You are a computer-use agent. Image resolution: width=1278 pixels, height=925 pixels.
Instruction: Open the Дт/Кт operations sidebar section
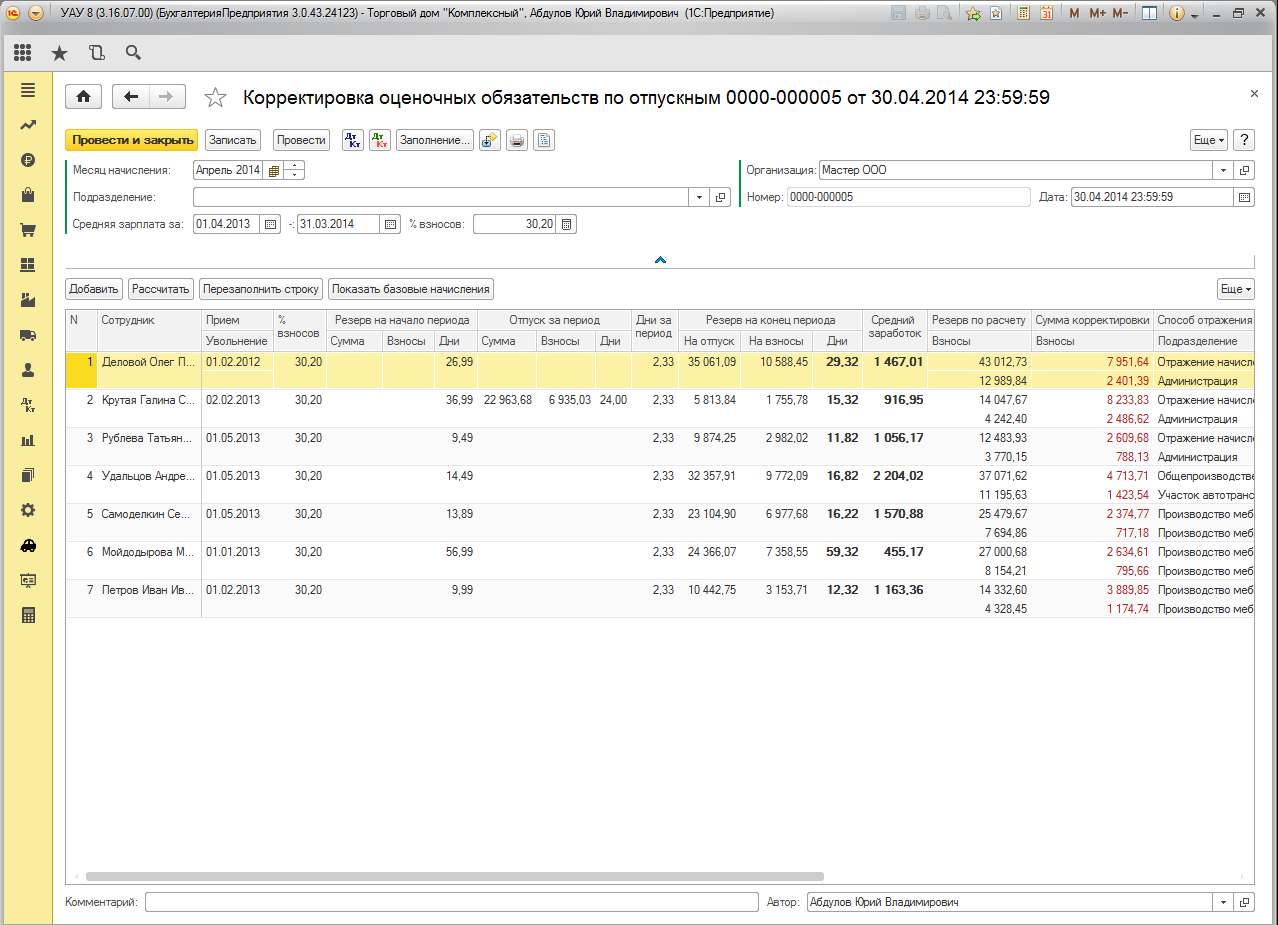coord(28,405)
